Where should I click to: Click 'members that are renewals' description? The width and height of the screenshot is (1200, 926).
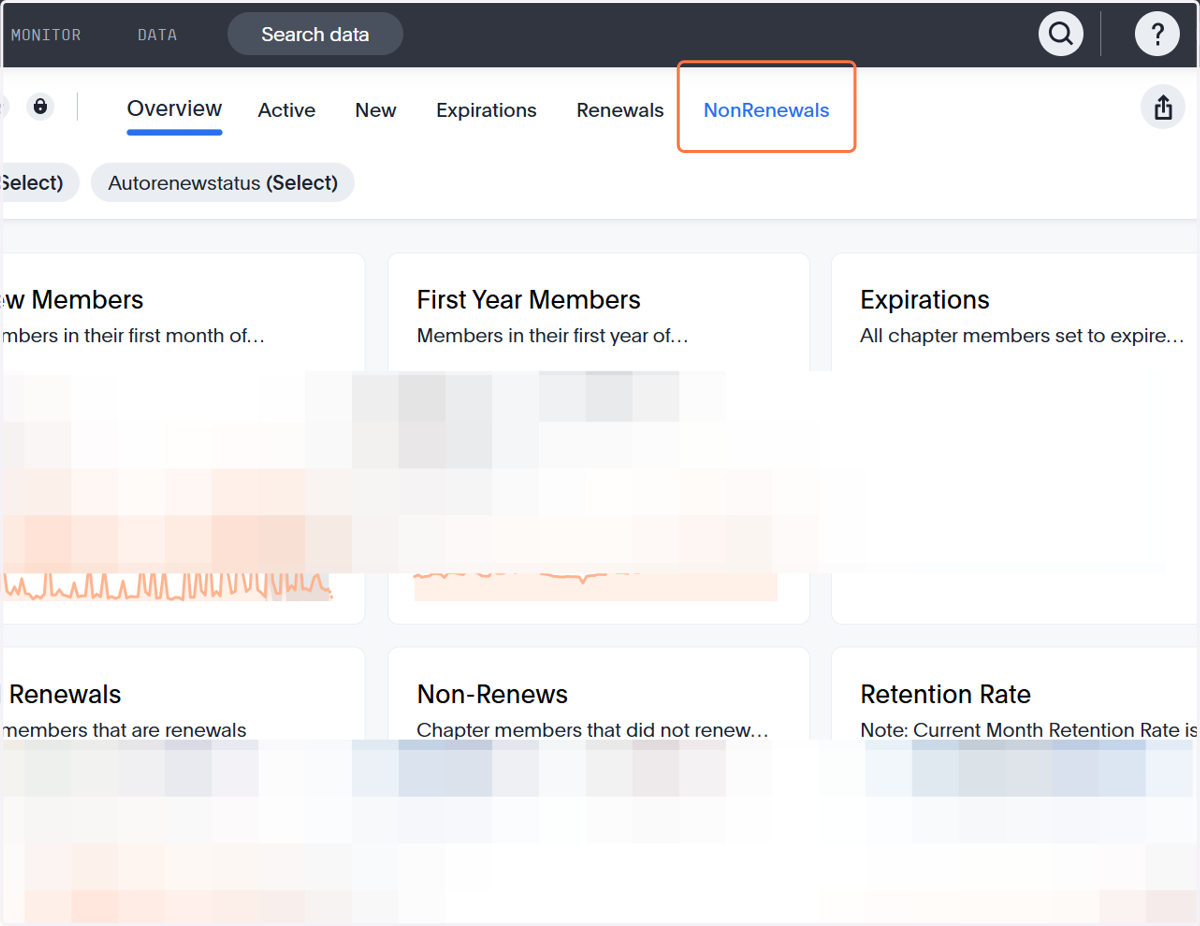[x=124, y=730]
